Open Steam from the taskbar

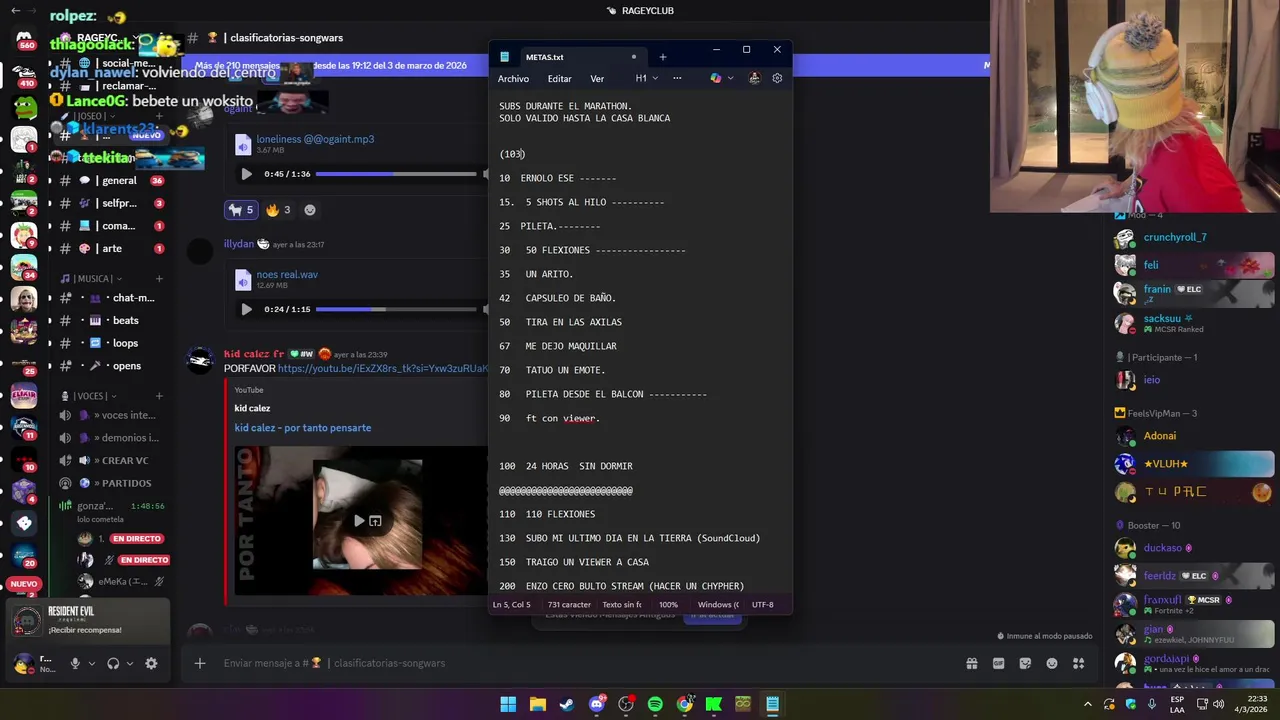click(x=567, y=704)
